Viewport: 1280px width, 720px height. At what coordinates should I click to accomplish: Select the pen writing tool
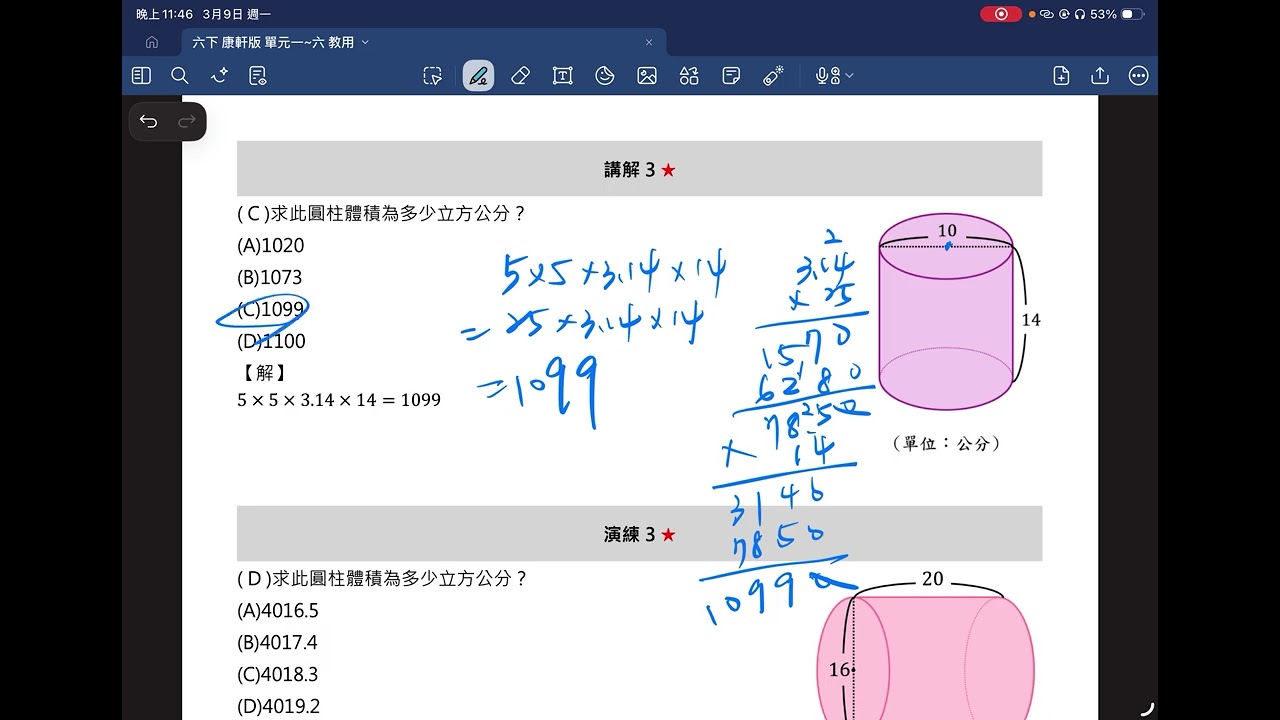point(478,76)
